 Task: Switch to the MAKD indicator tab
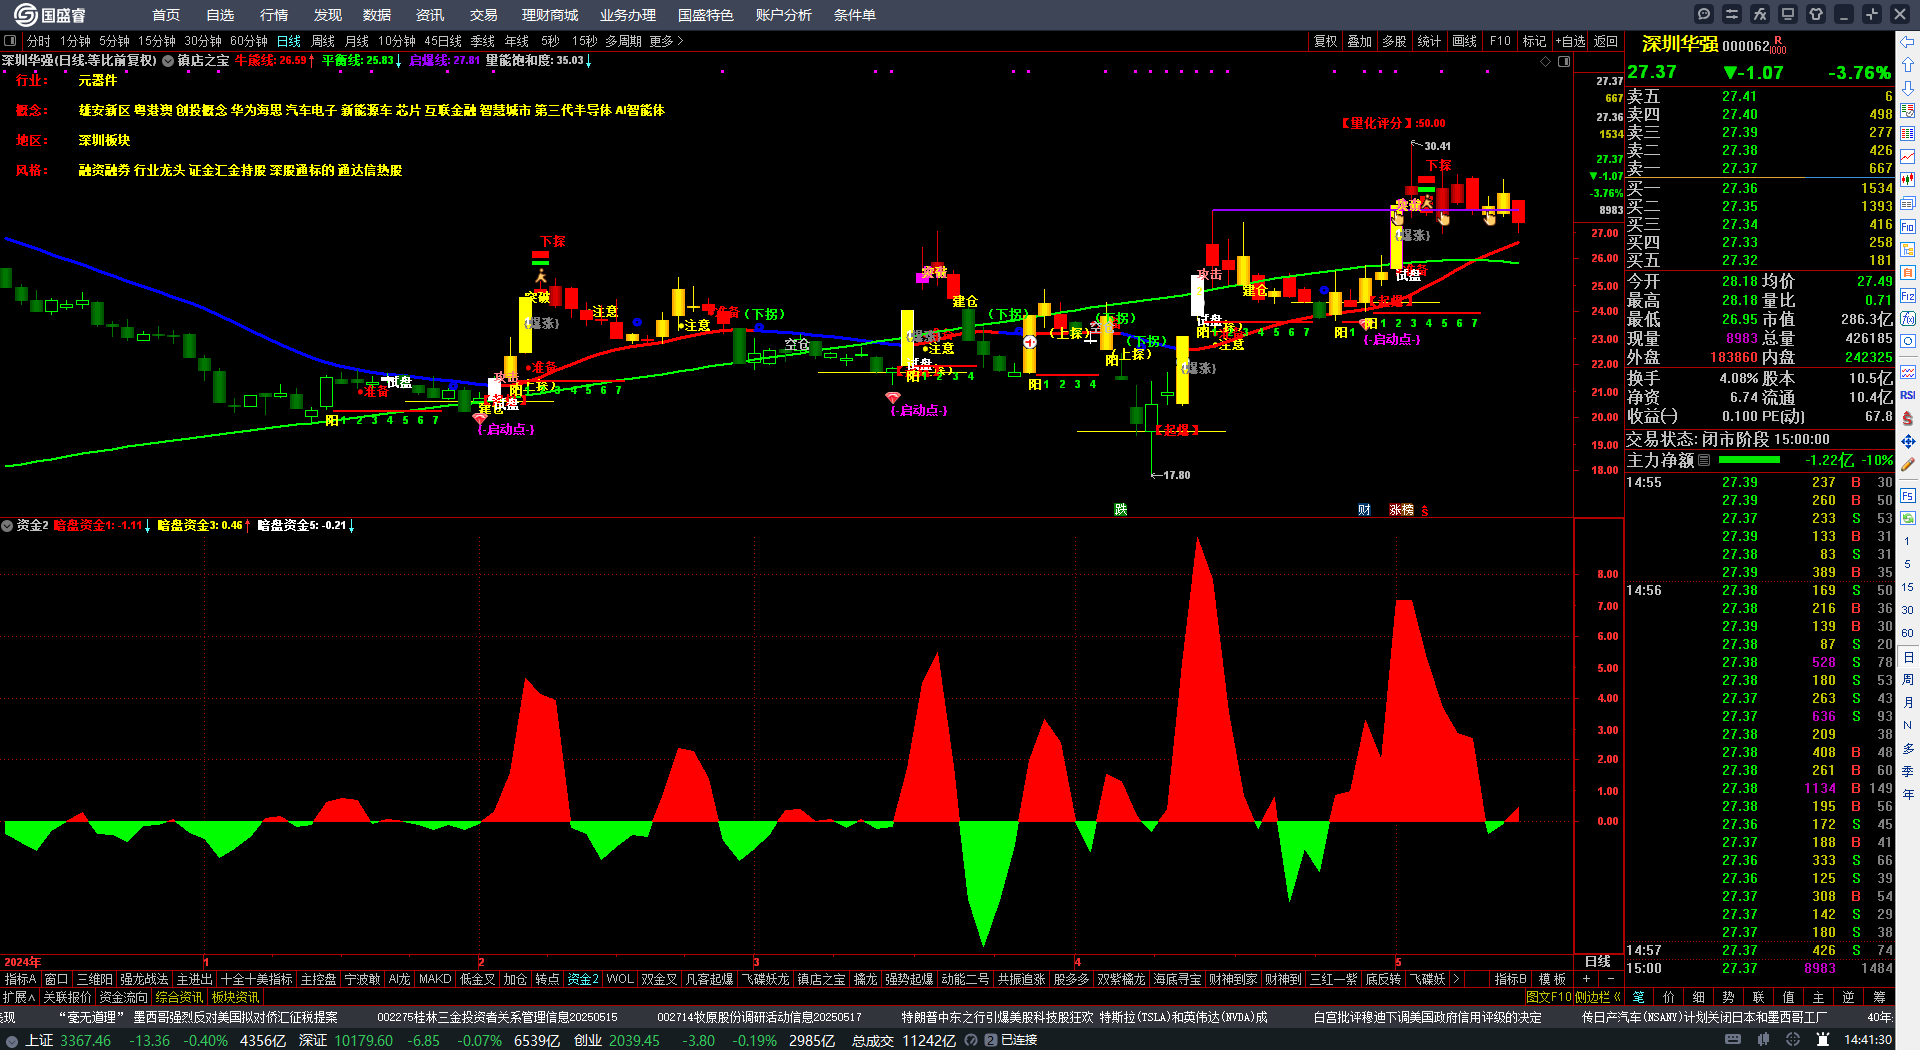click(435, 979)
